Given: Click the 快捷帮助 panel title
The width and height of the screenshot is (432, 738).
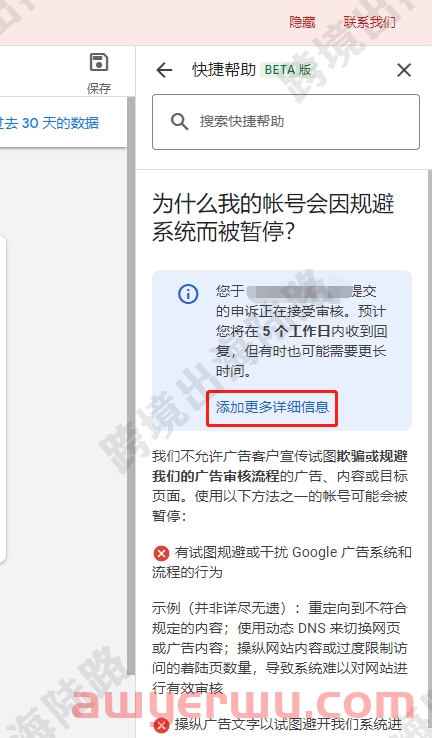Looking at the screenshot, I should 224,70.
